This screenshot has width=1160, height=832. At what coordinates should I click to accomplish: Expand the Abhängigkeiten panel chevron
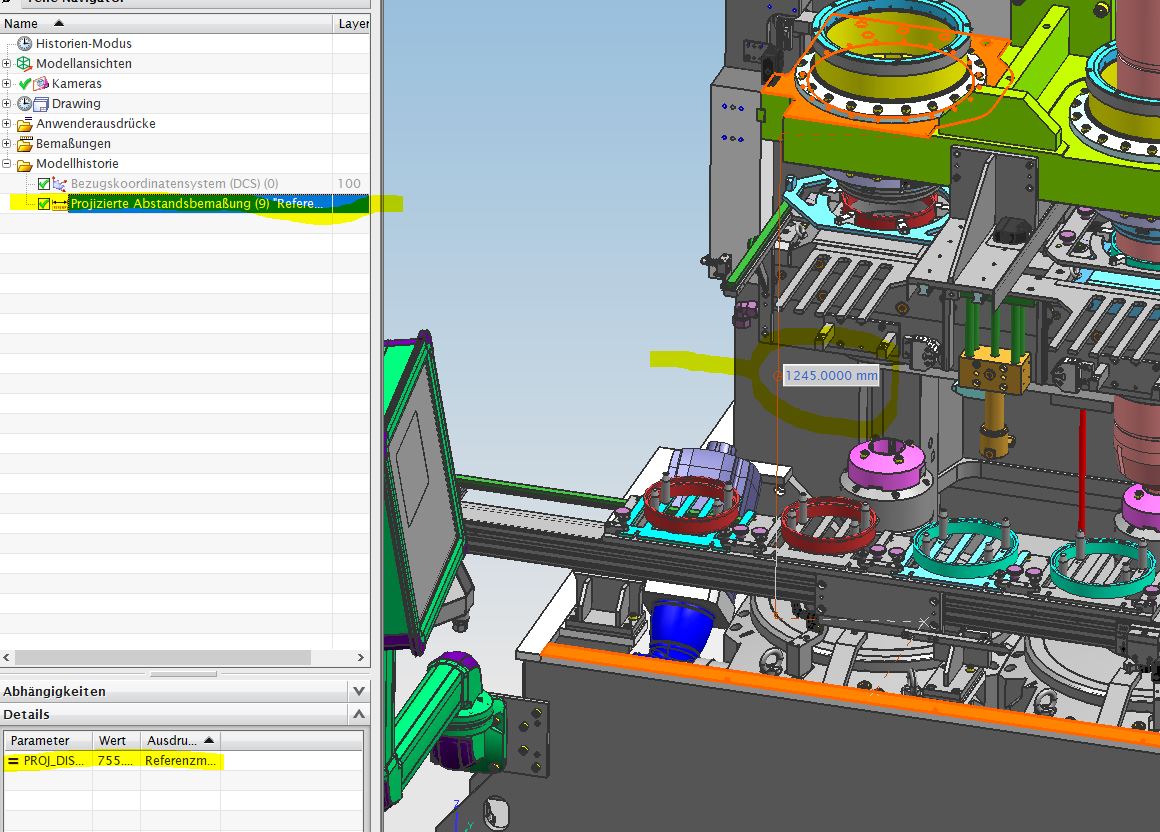(359, 691)
